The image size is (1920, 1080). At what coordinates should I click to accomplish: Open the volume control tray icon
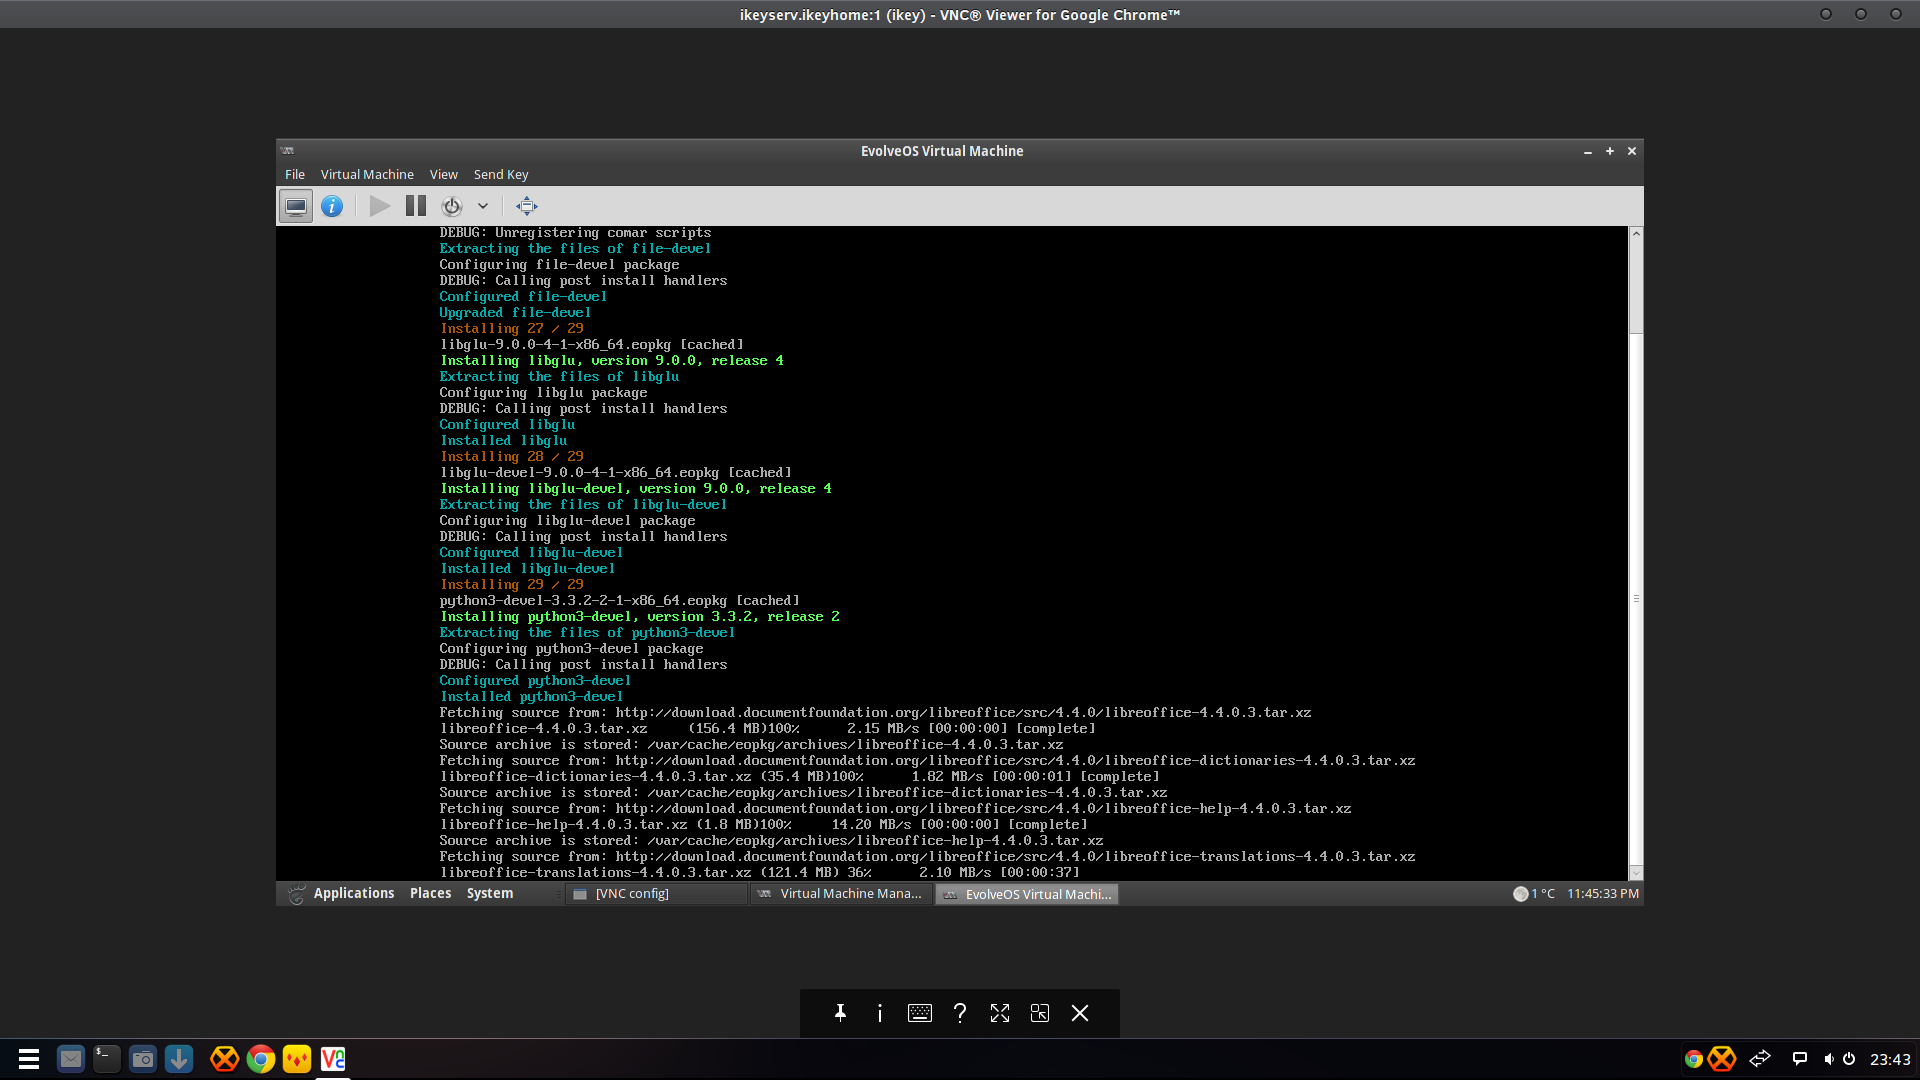[1828, 1059]
